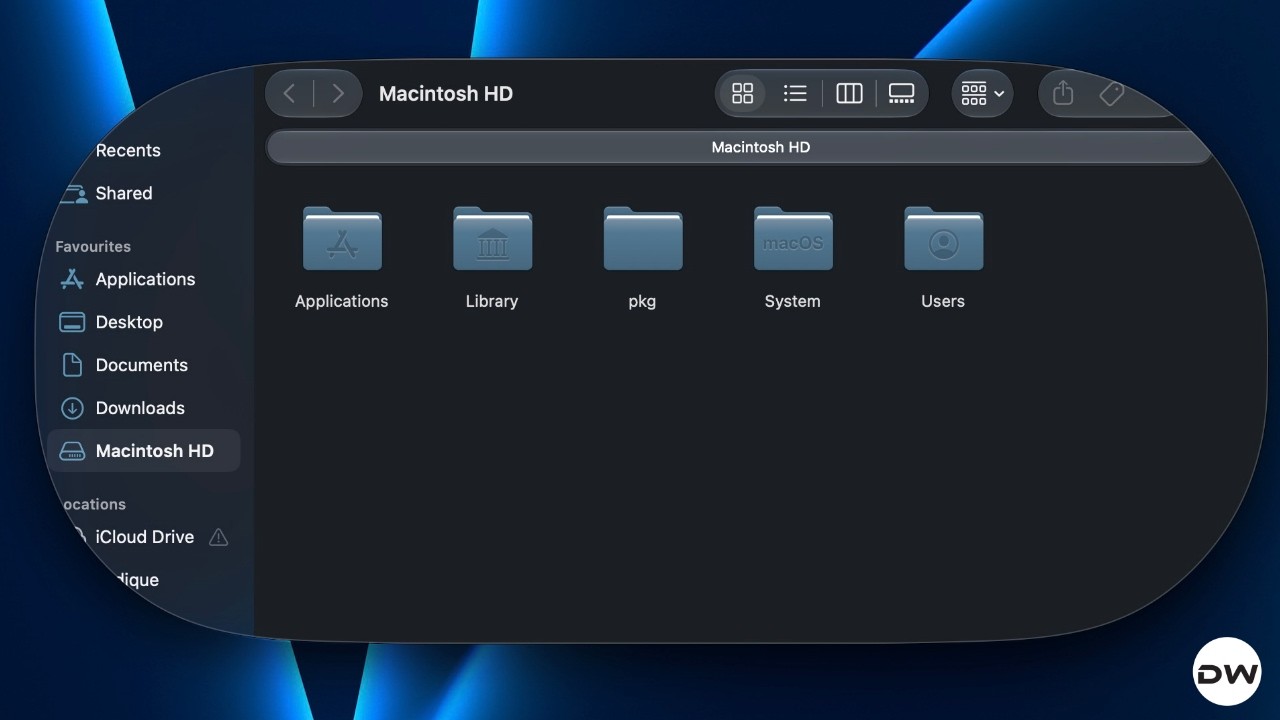
Task: Switch to icon grid view
Action: point(743,94)
